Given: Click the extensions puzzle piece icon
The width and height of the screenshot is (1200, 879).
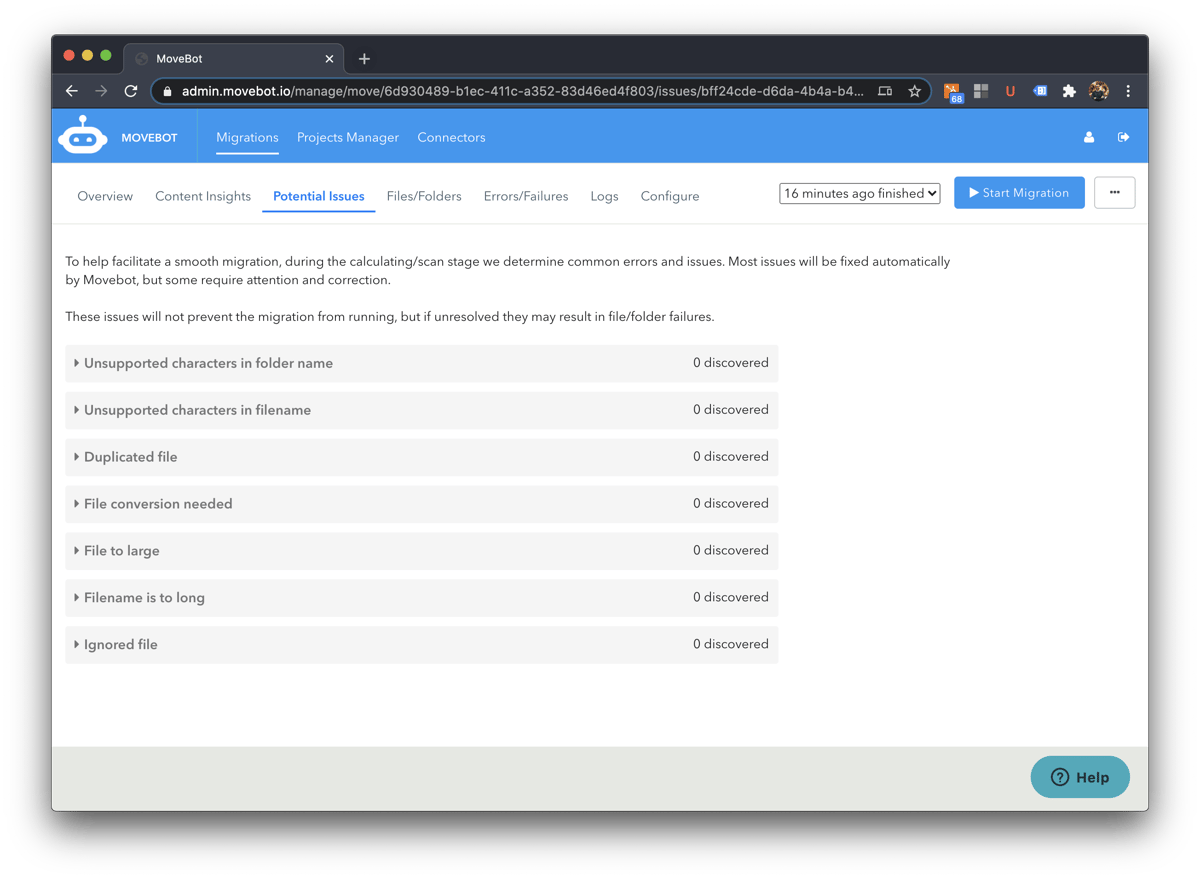Looking at the screenshot, I should pos(1069,91).
